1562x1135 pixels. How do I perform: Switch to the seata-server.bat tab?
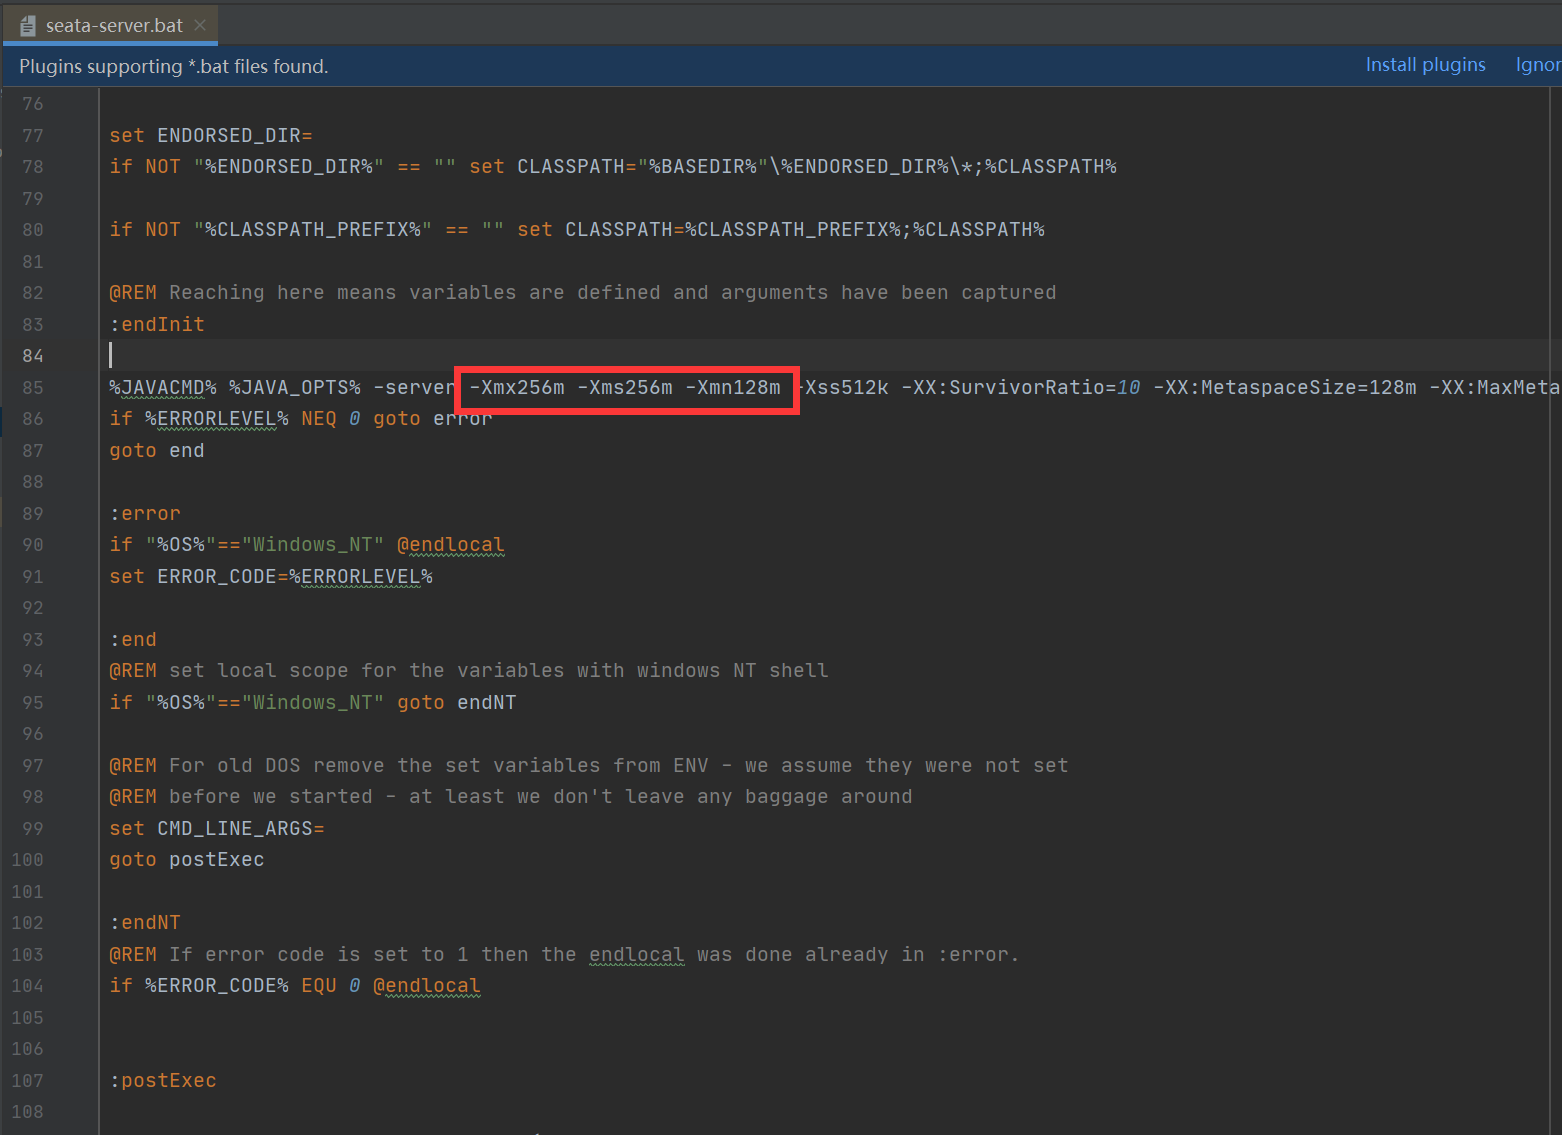[114, 26]
